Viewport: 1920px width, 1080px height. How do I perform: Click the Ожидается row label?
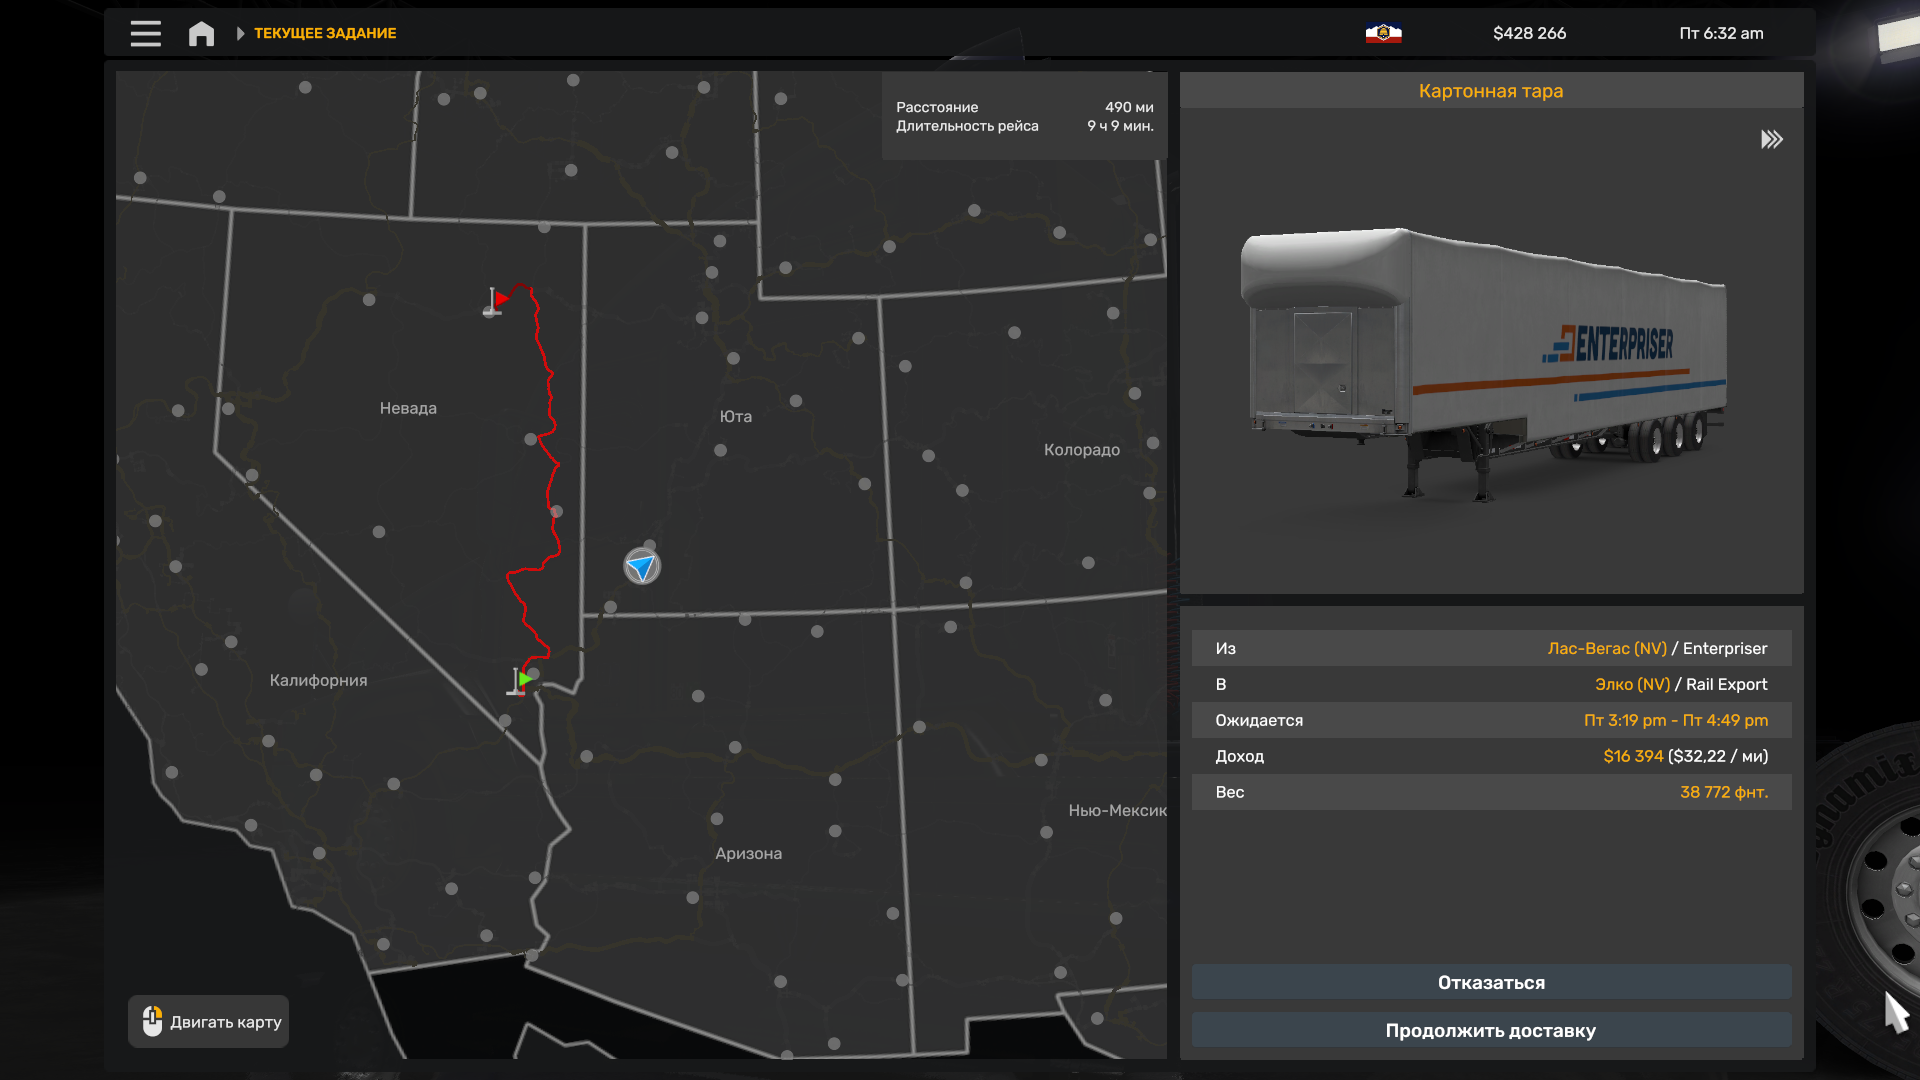click(1259, 720)
